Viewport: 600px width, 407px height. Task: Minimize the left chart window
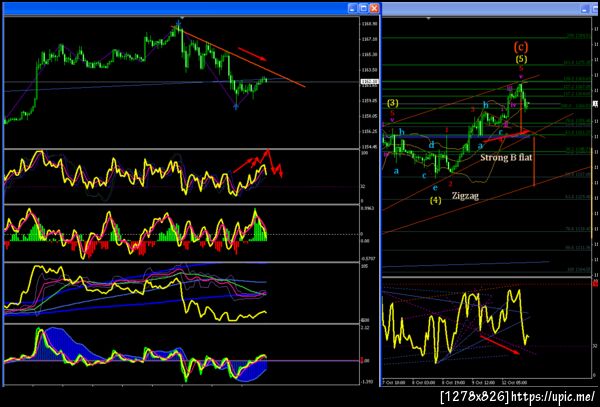353,8
